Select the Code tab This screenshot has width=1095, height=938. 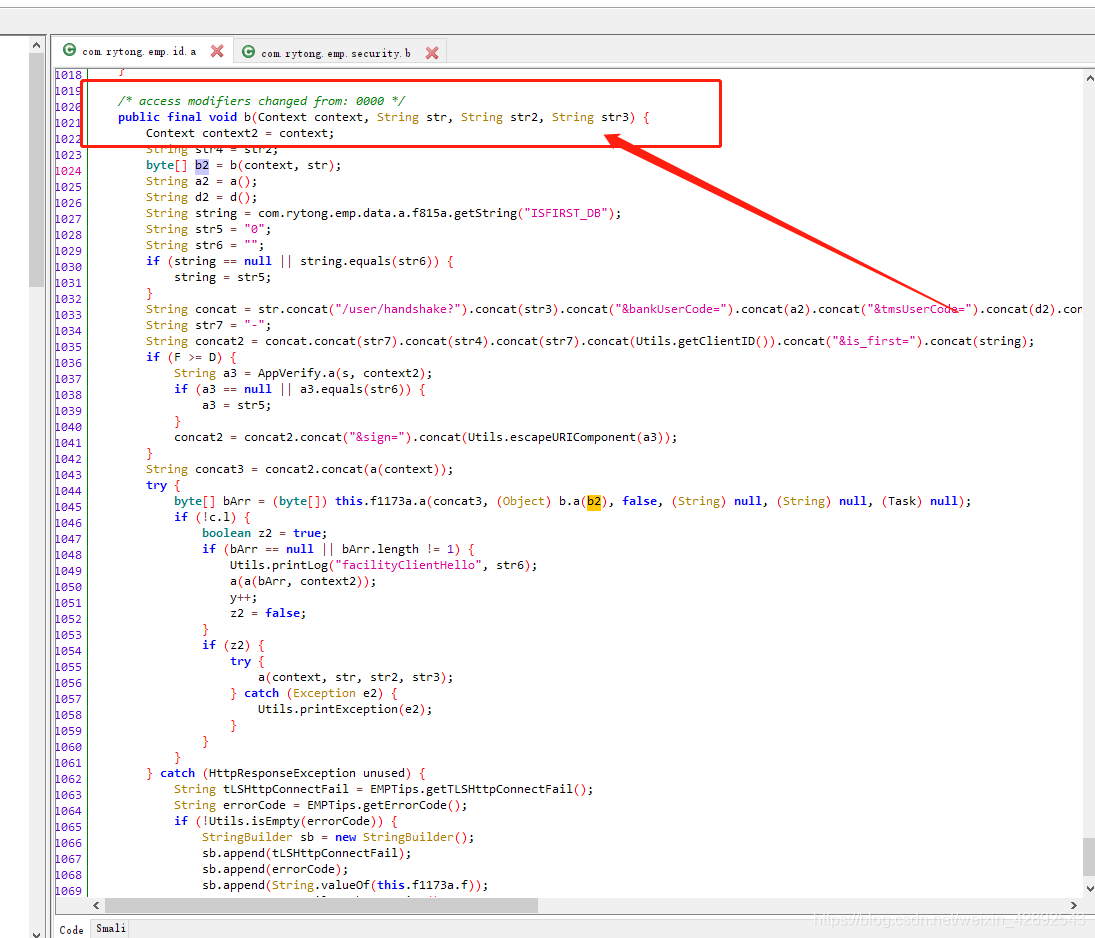point(71,929)
